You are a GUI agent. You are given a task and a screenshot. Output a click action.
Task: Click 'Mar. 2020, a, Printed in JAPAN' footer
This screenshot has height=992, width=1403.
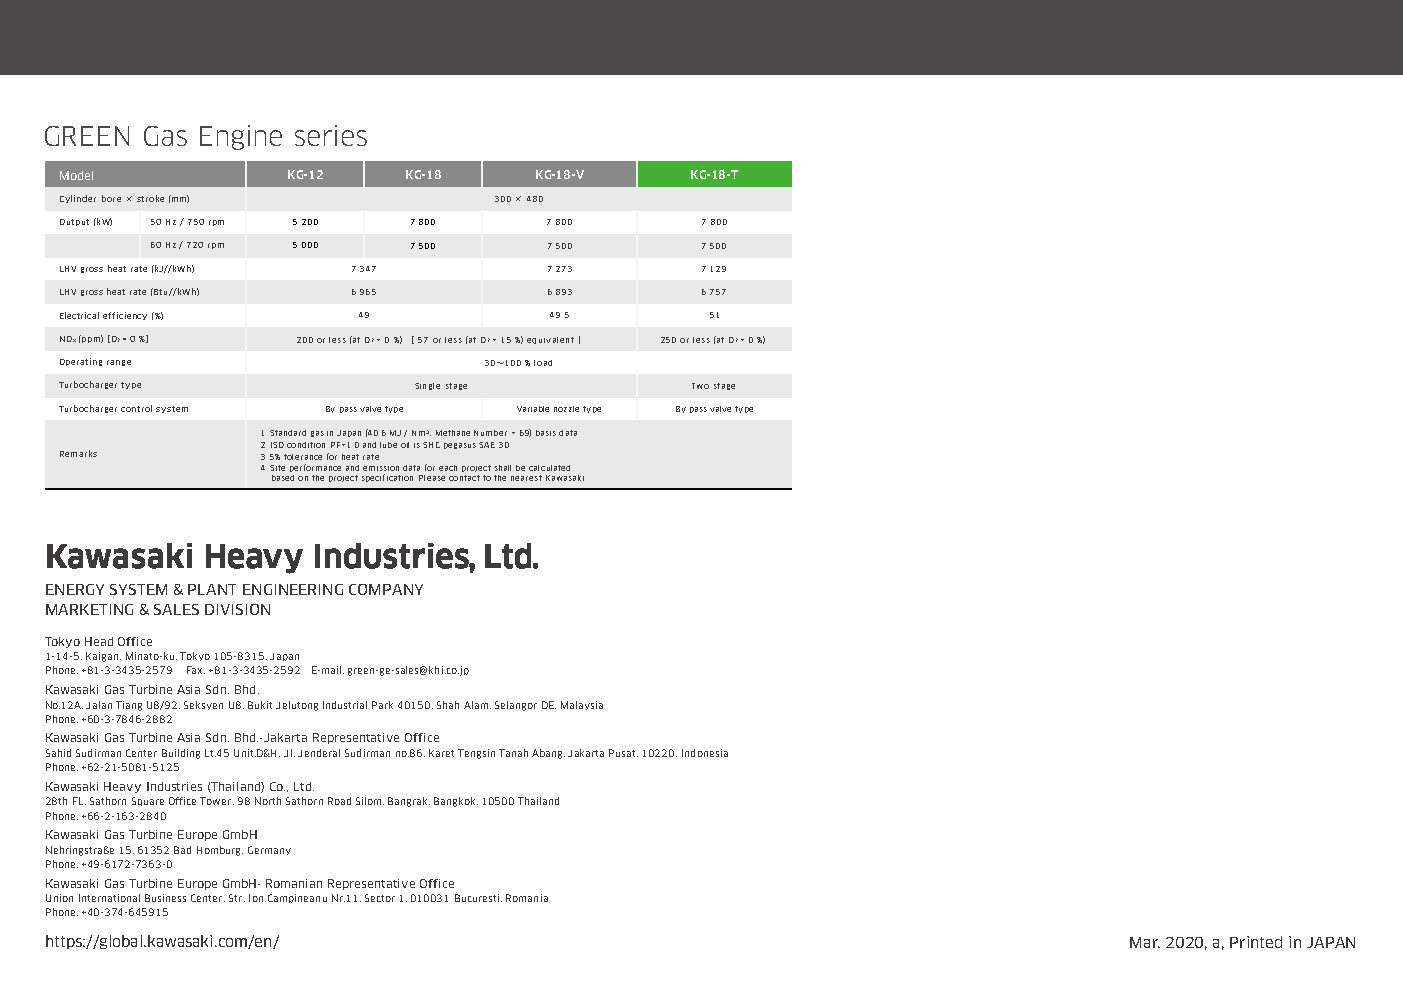coord(1242,942)
